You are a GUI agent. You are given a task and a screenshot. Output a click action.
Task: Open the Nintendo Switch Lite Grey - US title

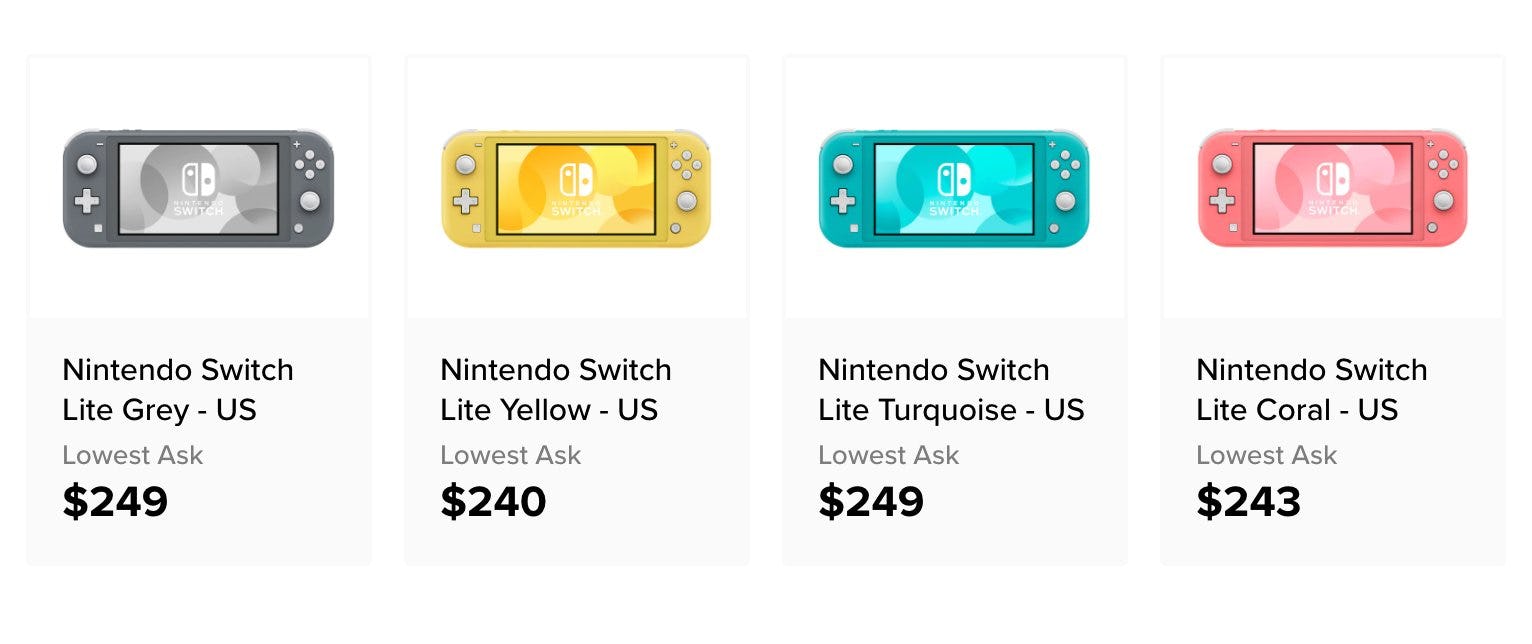[178, 389]
